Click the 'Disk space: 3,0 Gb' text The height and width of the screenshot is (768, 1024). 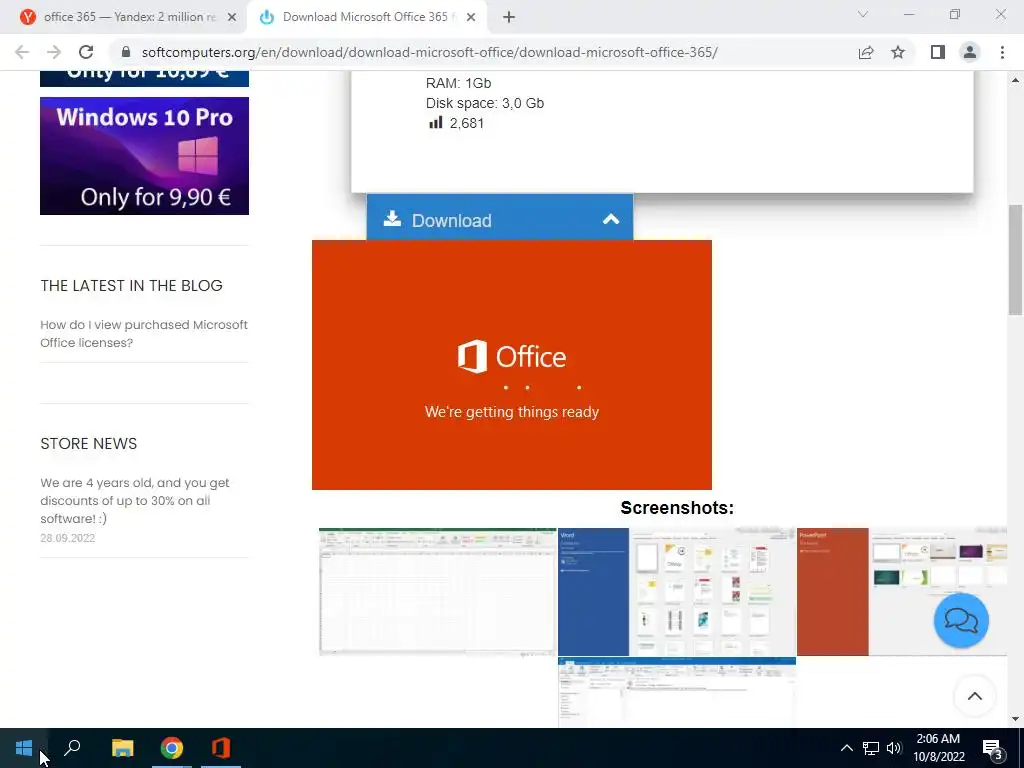pyautogui.click(x=485, y=103)
